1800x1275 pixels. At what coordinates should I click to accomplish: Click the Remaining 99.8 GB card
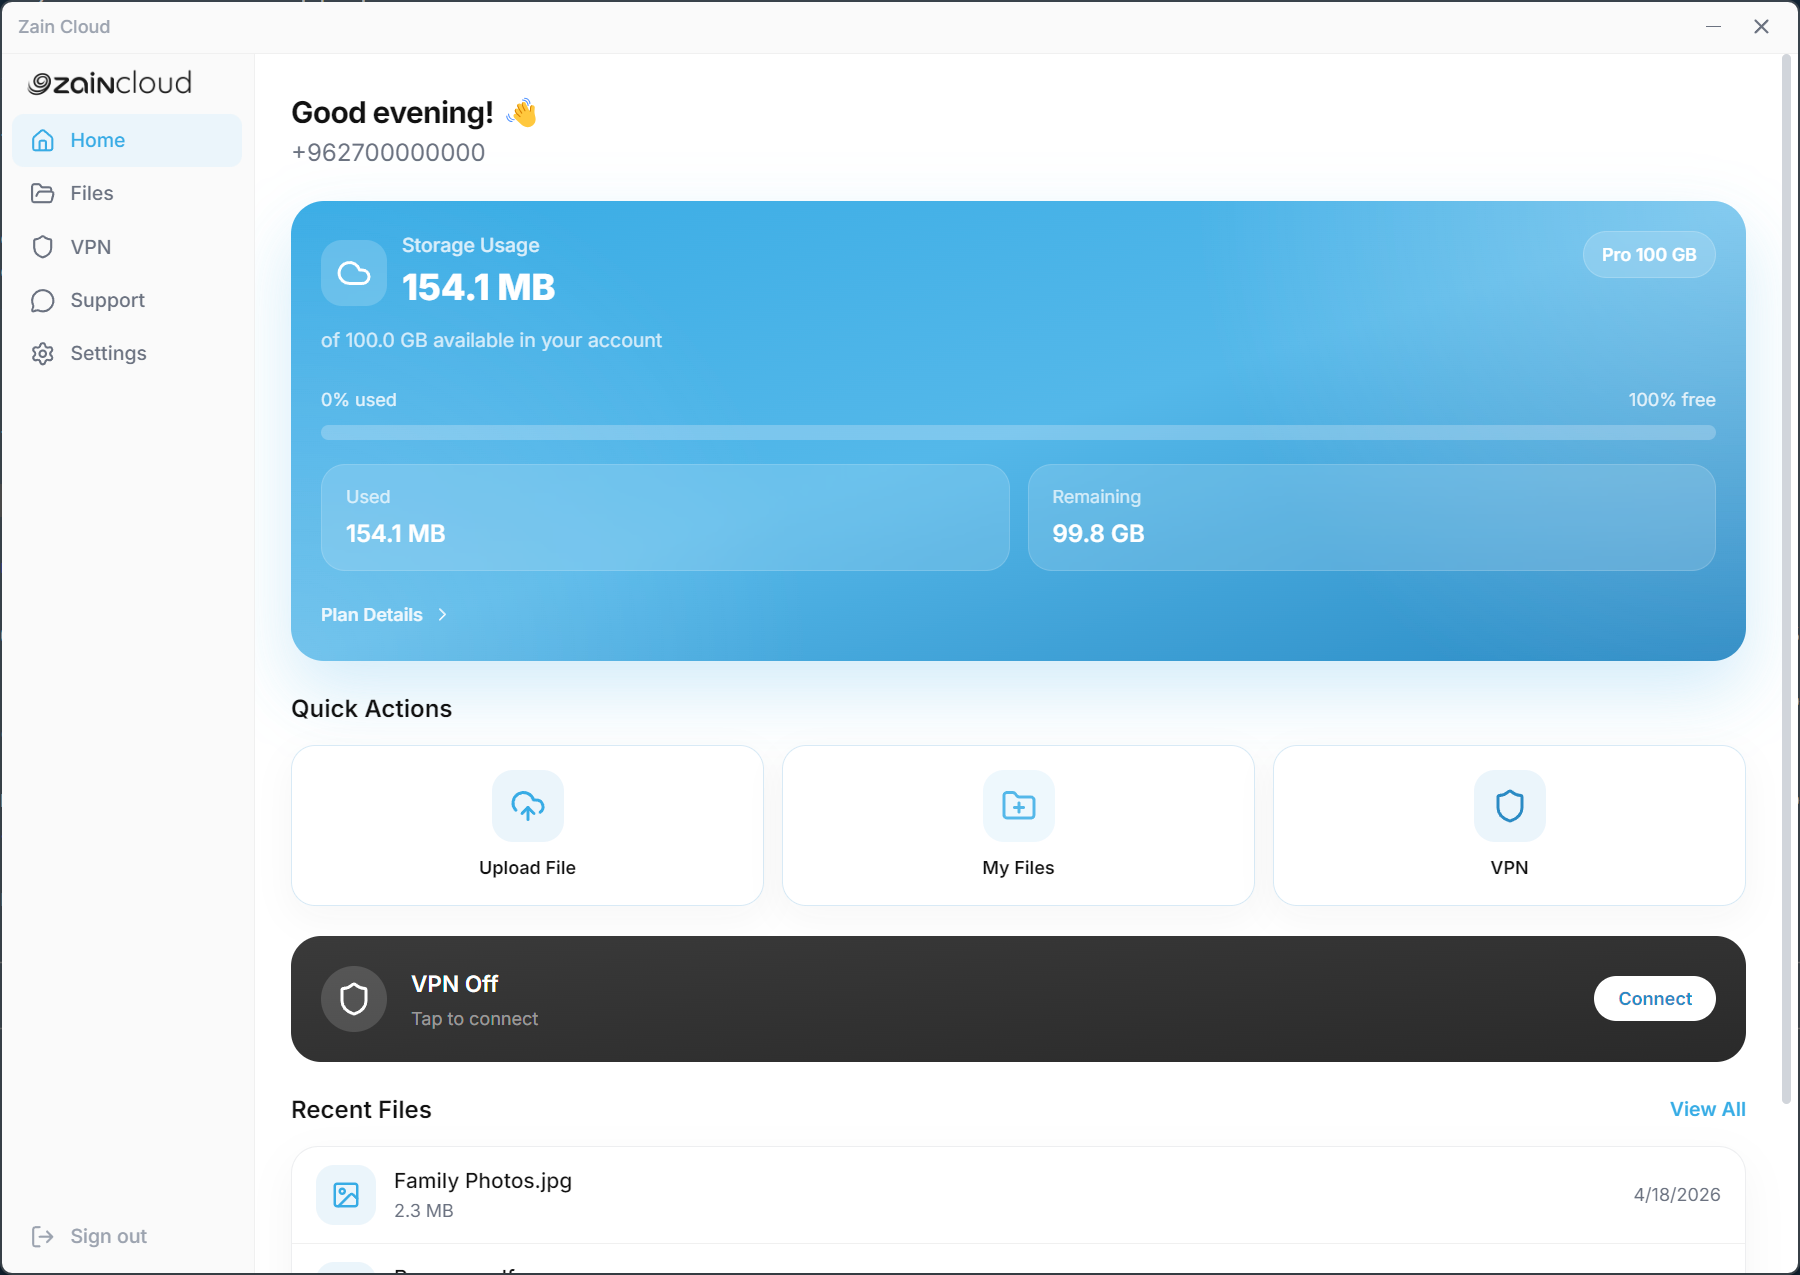(x=1372, y=517)
